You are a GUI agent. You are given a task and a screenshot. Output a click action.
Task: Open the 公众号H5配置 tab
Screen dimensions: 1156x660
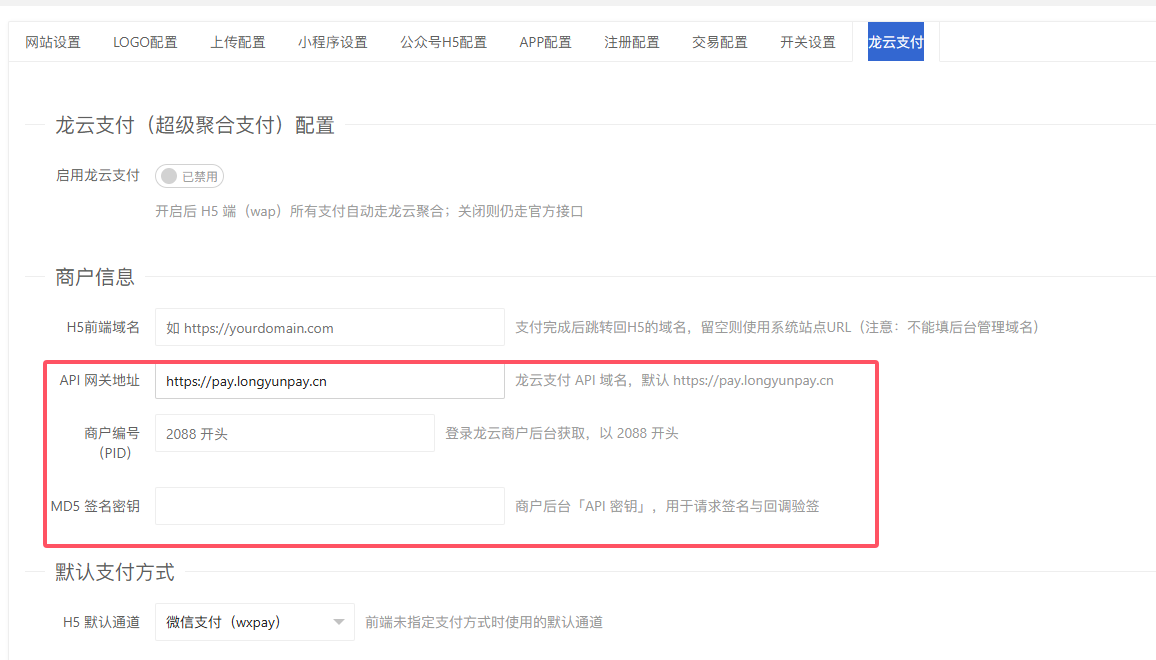pos(443,42)
